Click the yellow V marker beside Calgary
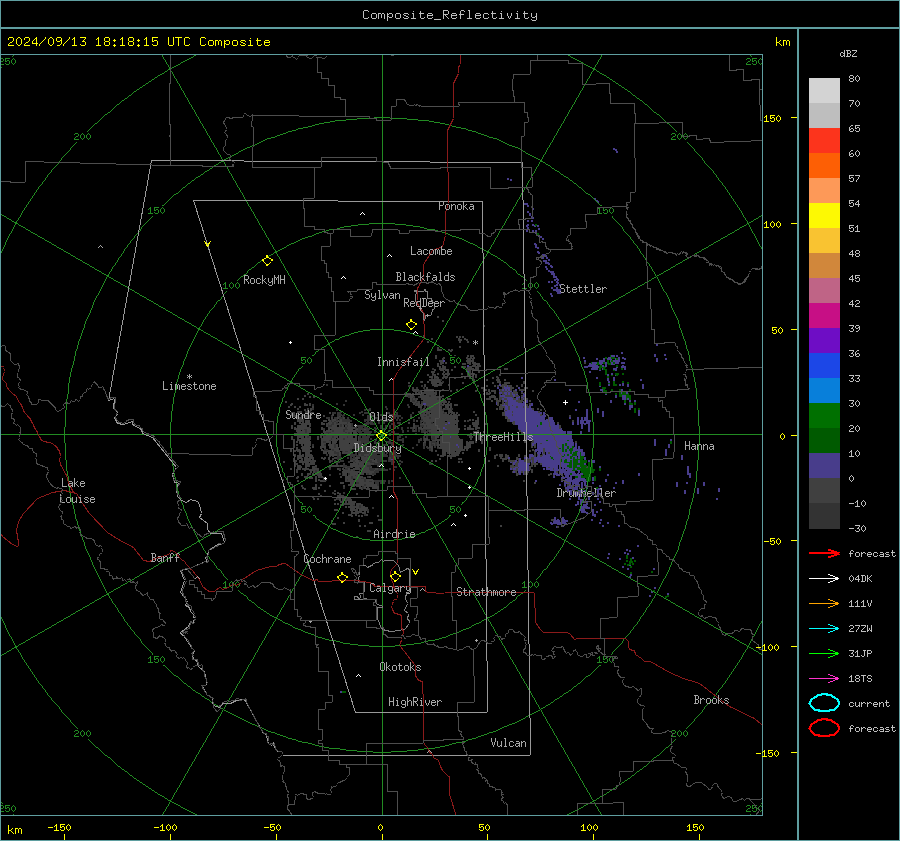Viewport: 900px width, 841px height. point(416,572)
